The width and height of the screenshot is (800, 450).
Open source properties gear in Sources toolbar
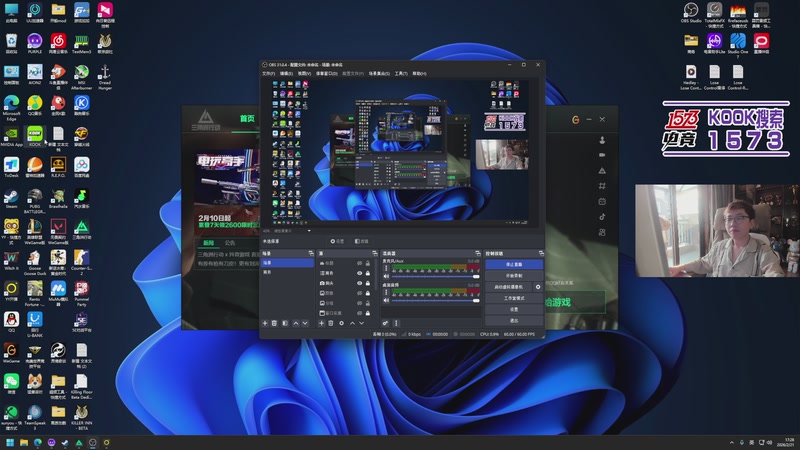click(x=341, y=323)
